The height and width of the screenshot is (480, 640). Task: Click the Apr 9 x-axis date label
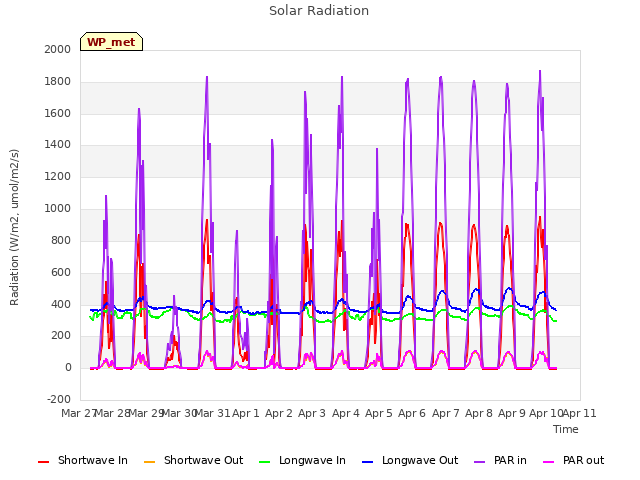512,413
